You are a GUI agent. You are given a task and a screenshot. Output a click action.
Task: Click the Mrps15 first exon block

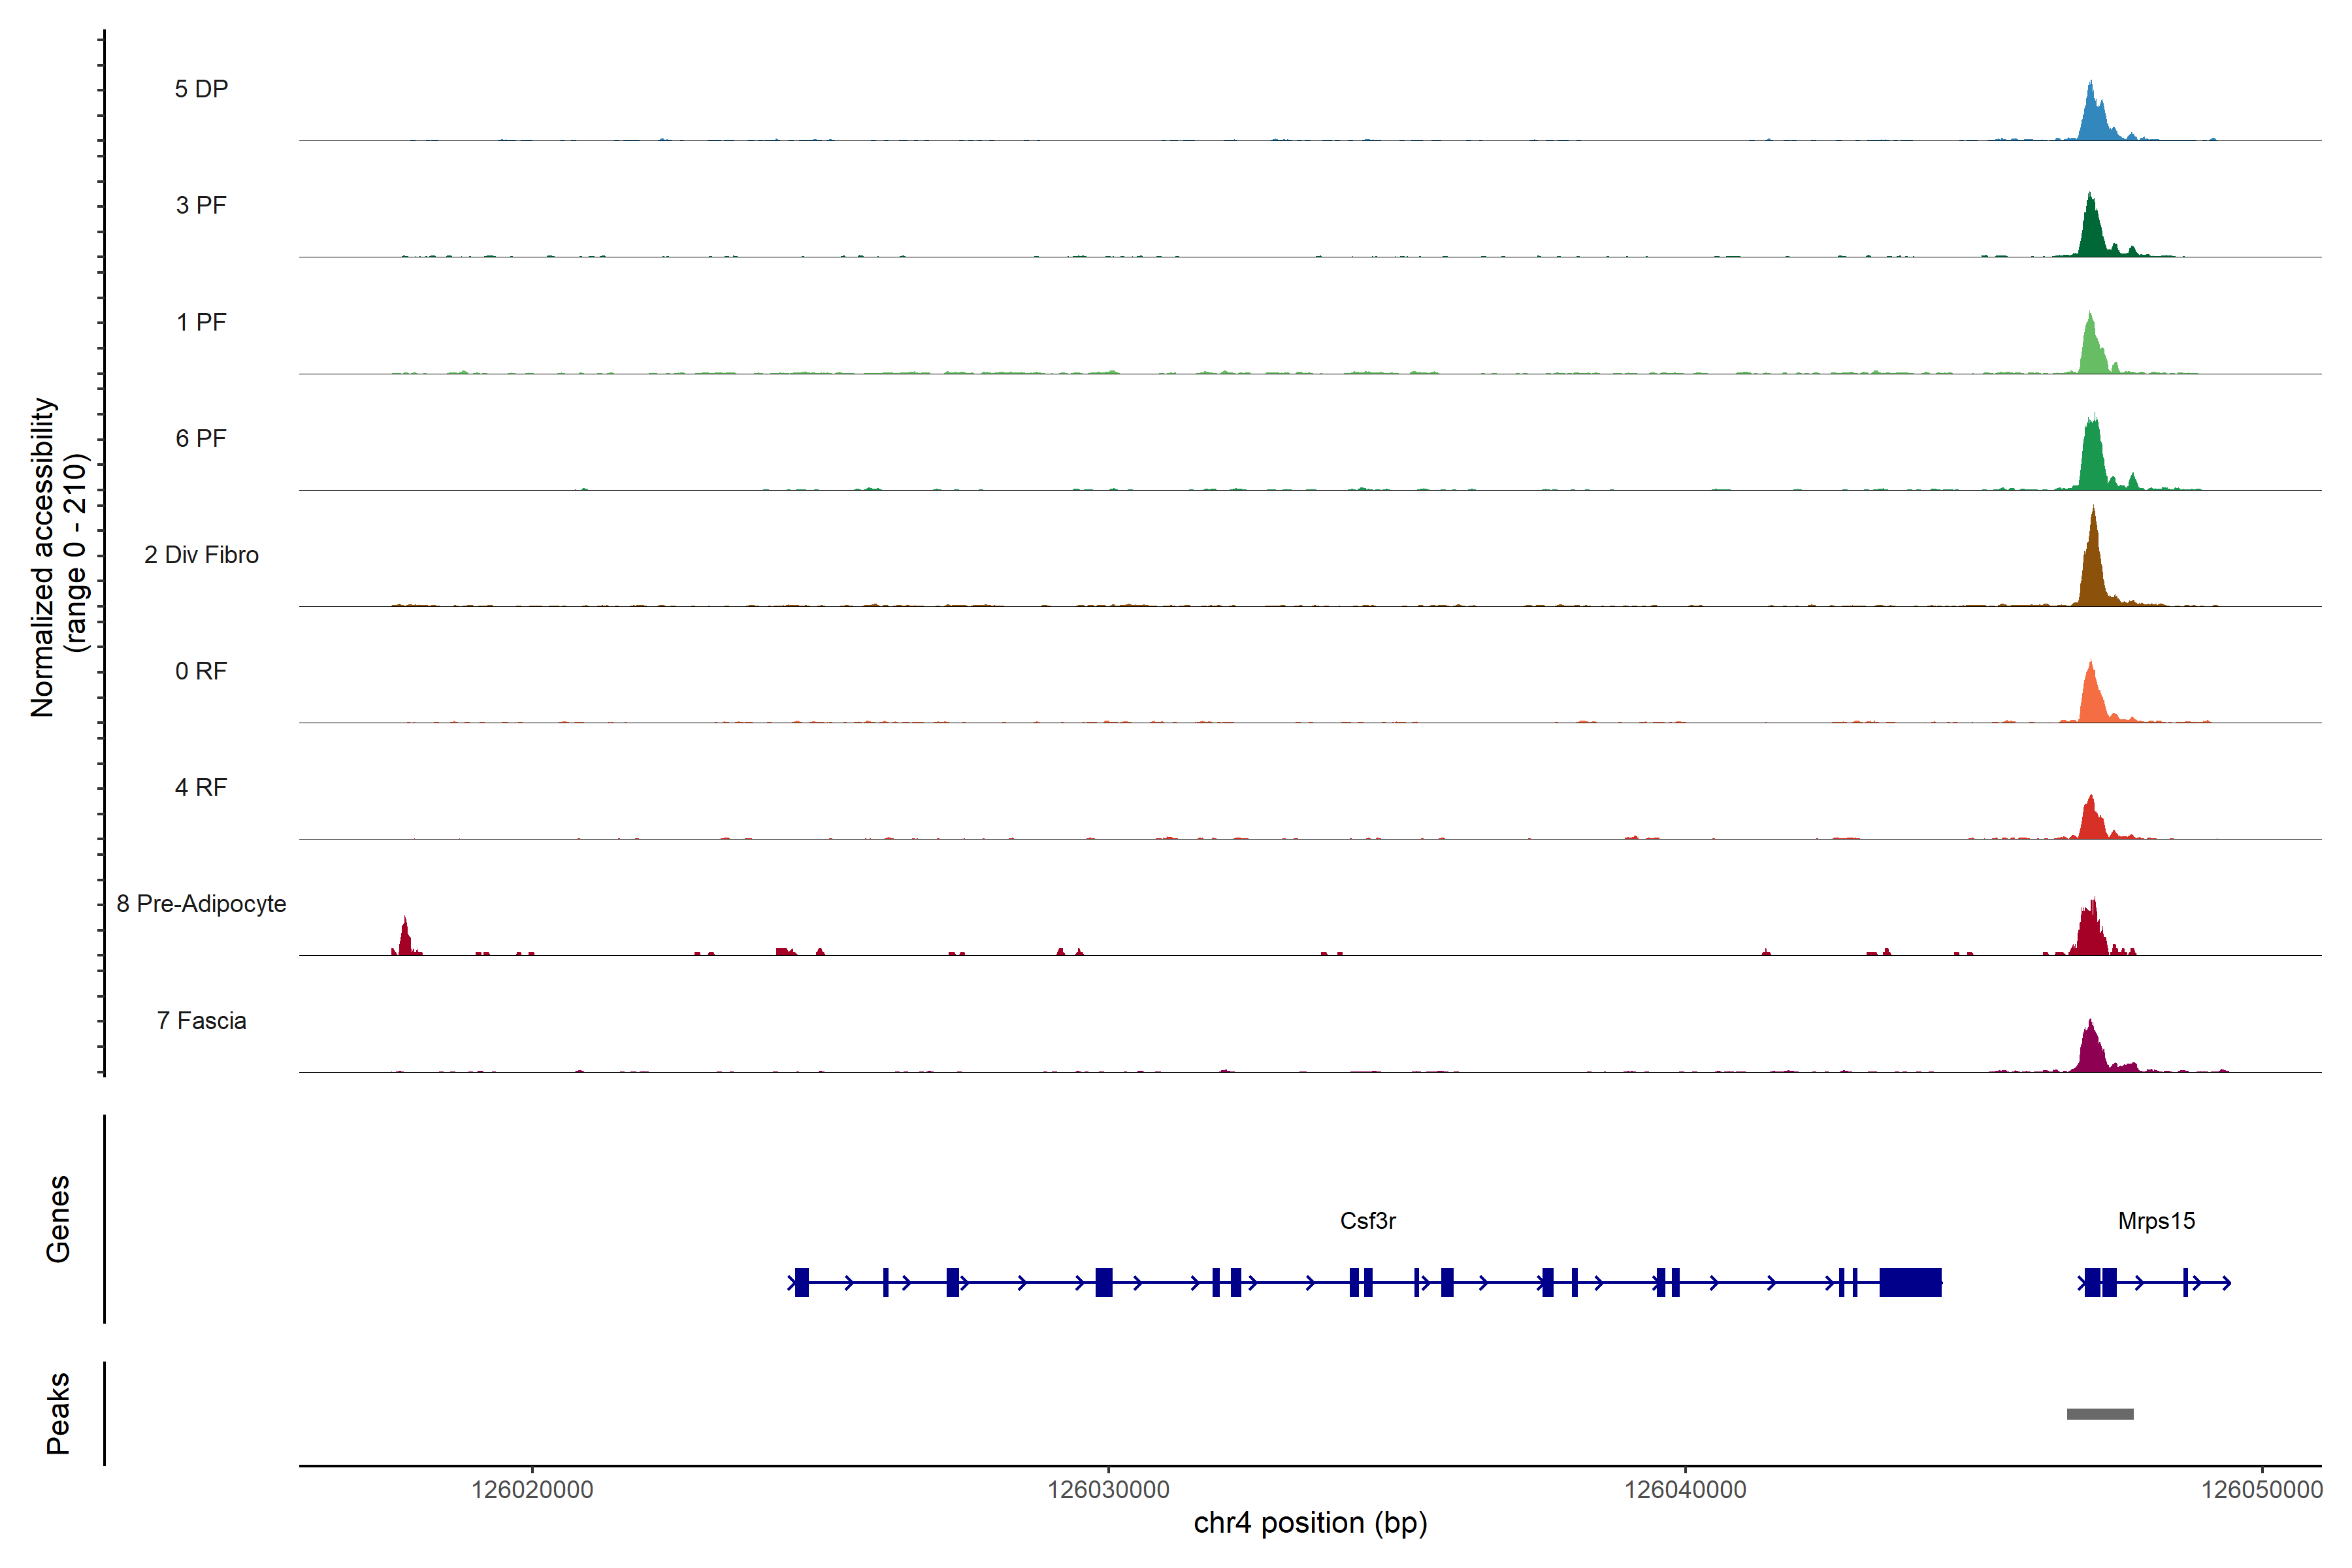pos(2092,1282)
